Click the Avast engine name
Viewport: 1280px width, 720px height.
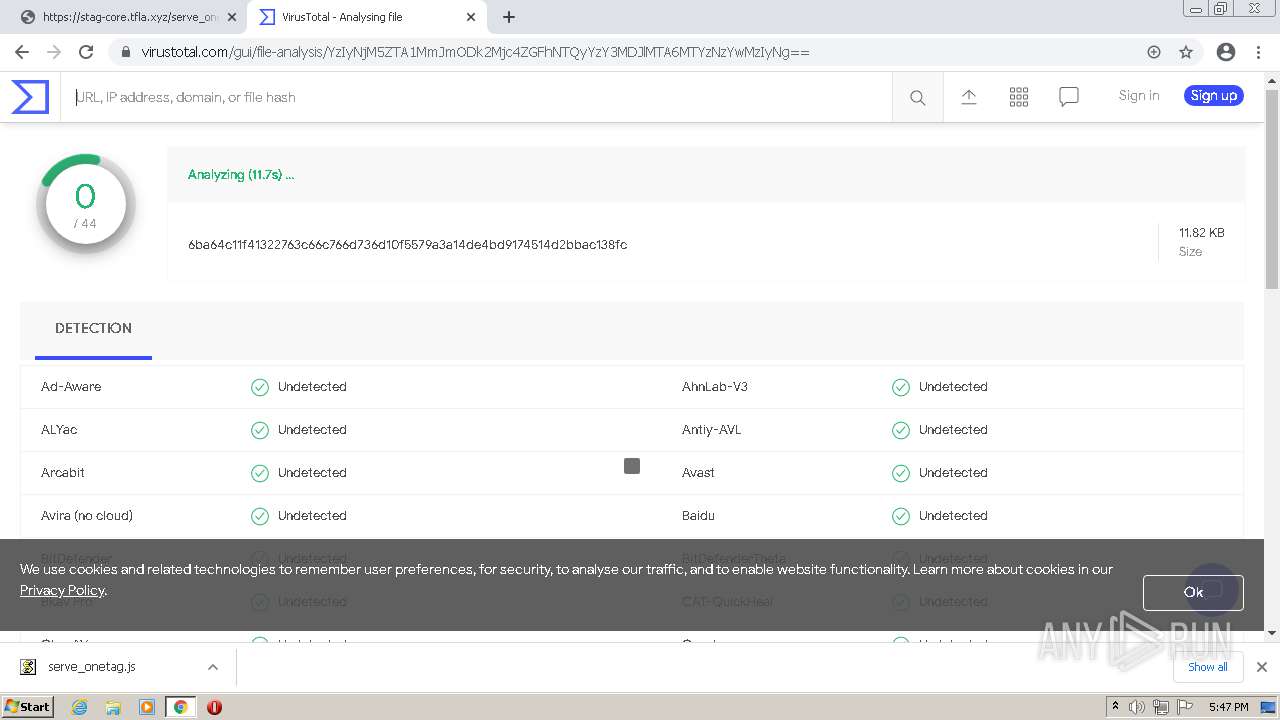[x=698, y=473]
